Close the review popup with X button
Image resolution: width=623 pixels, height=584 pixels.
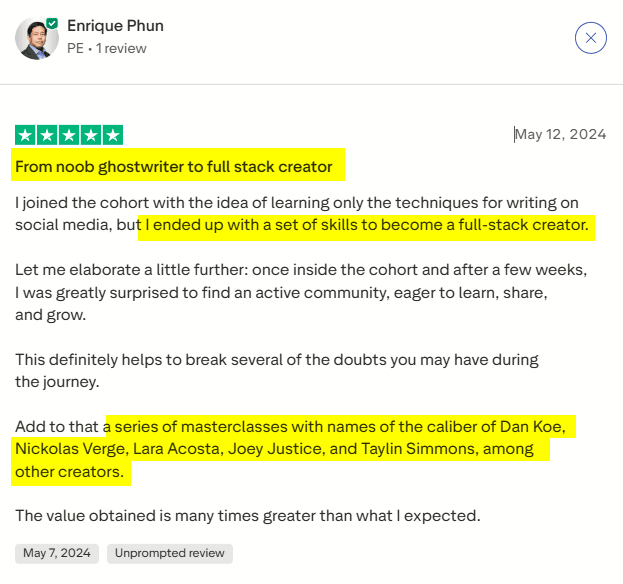[x=590, y=38]
